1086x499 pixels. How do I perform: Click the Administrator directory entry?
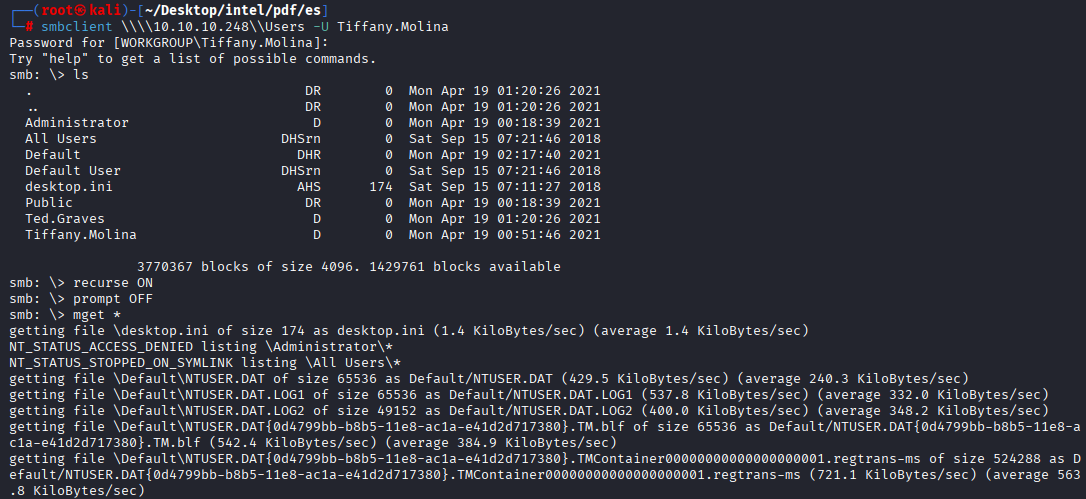(x=77, y=122)
